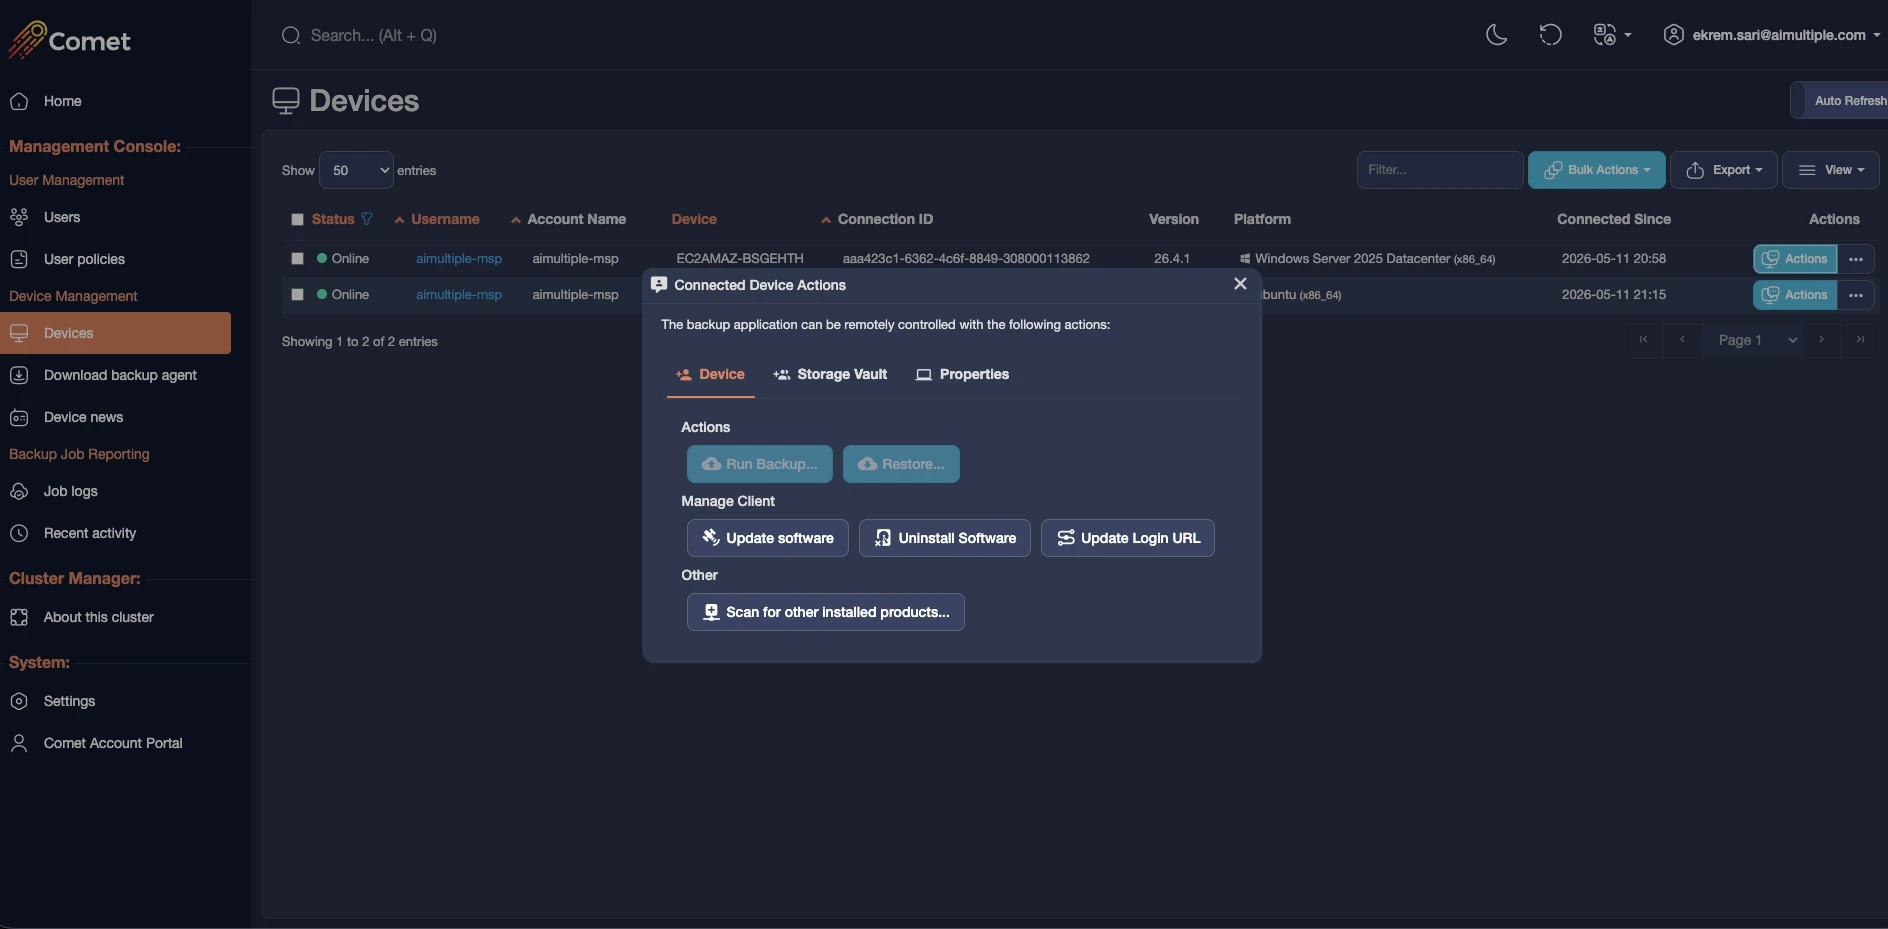Open Users in the sidebar
The image size is (1888, 929).
pyautogui.click(x=62, y=217)
